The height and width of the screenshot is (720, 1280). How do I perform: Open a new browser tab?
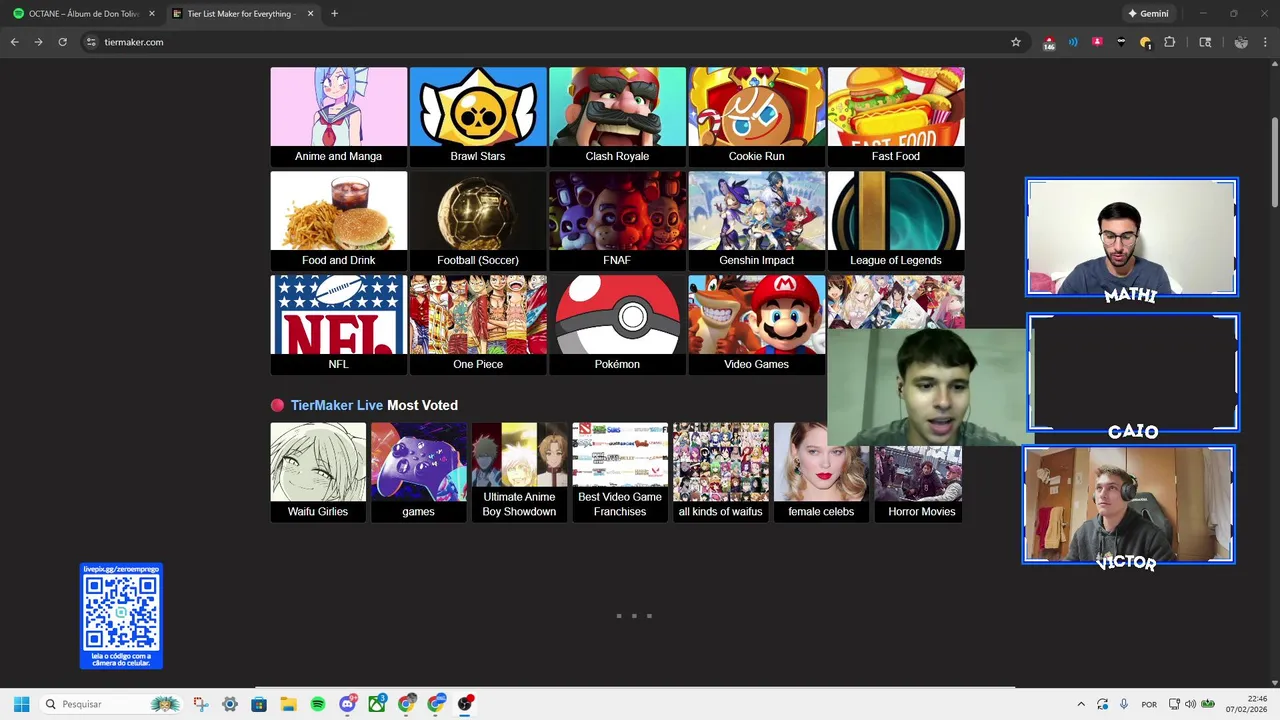(x=334, y=14)
